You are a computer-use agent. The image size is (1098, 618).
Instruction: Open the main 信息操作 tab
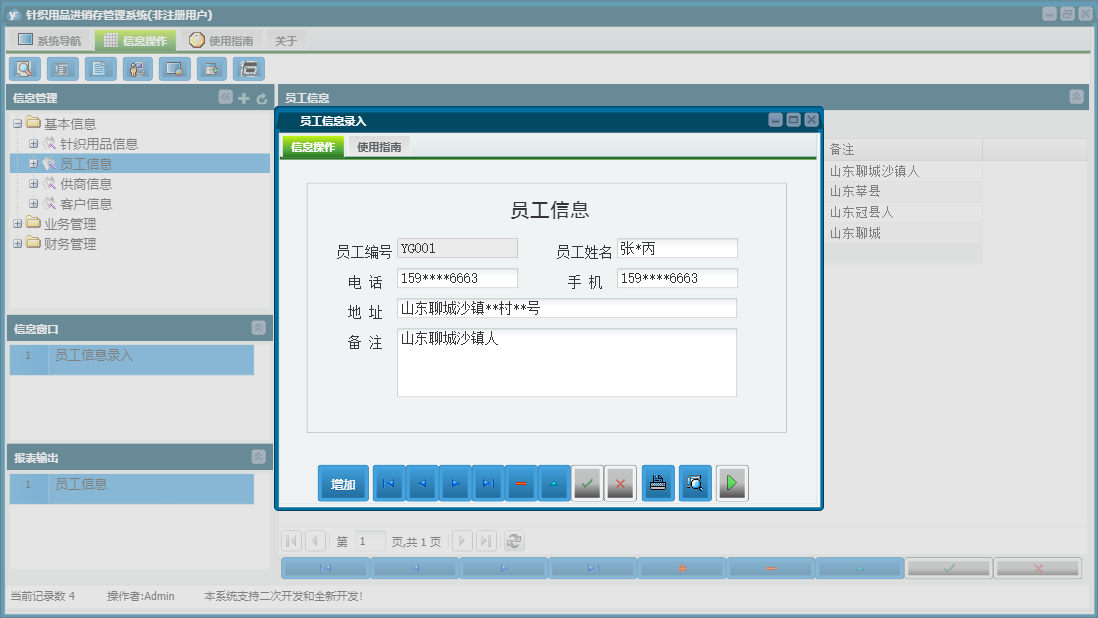click(x=136, y=40)
